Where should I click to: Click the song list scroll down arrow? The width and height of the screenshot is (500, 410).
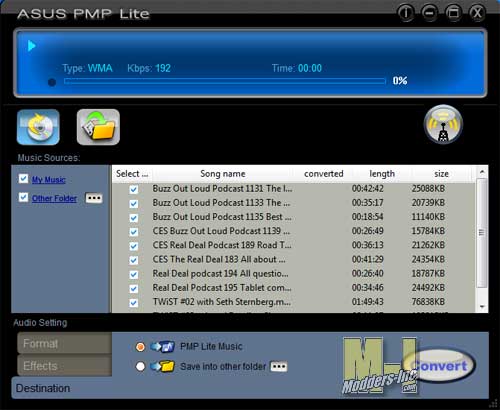coord(482,306)
